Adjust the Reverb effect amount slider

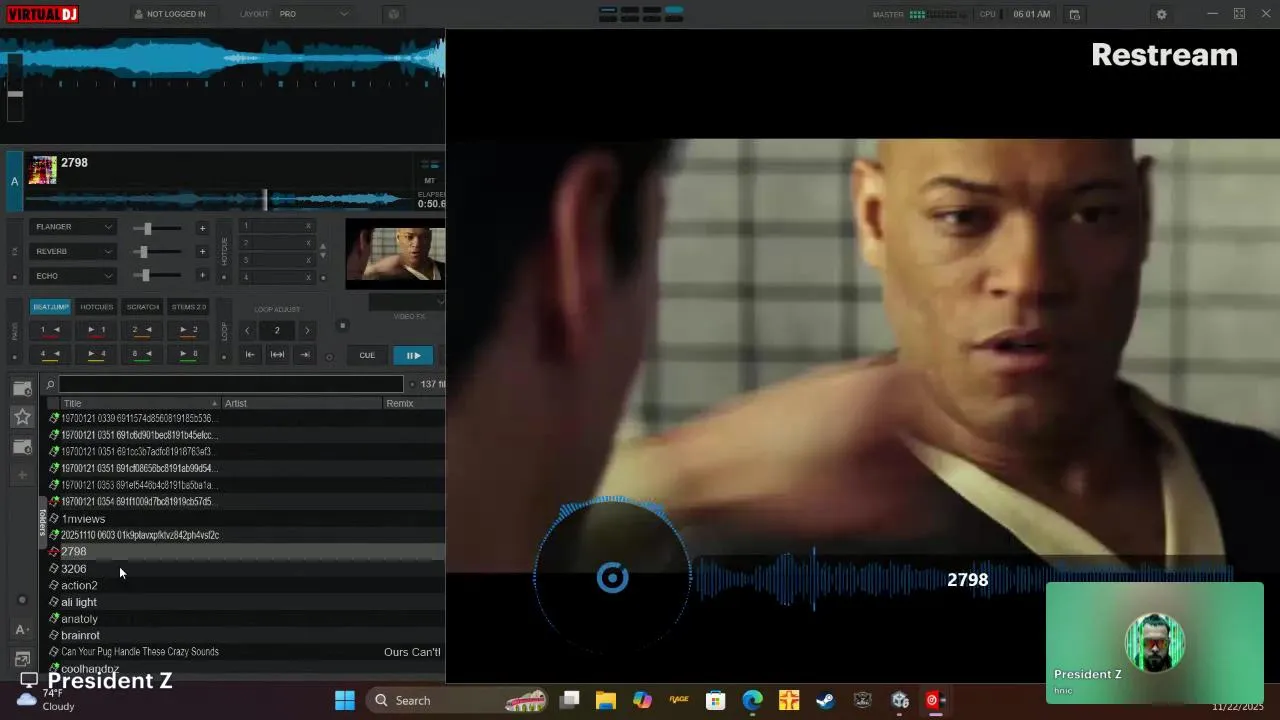pos(158,252)
